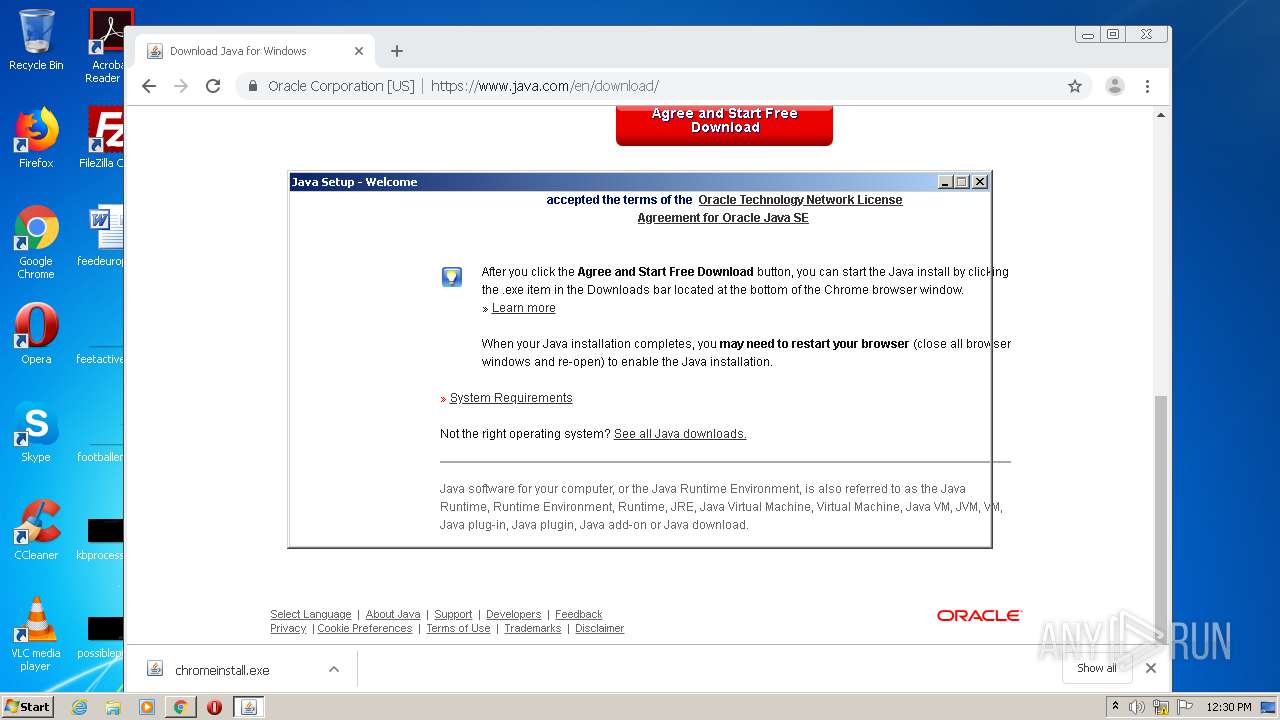
Task: Click the scrollbar up arrow
Action: click(x=1161, y=115)
